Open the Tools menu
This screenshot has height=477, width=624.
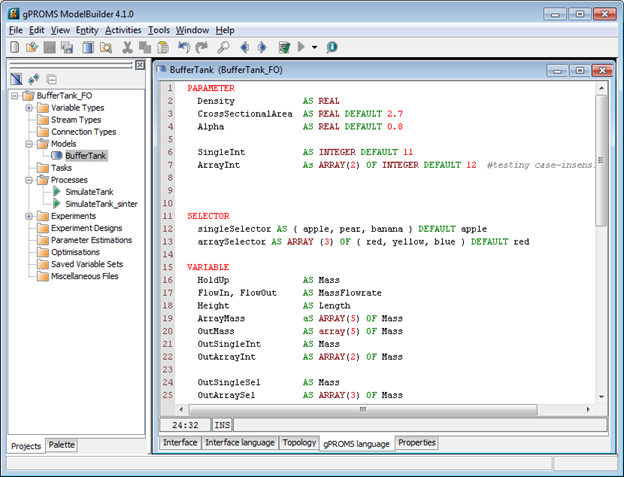(159, 30)
